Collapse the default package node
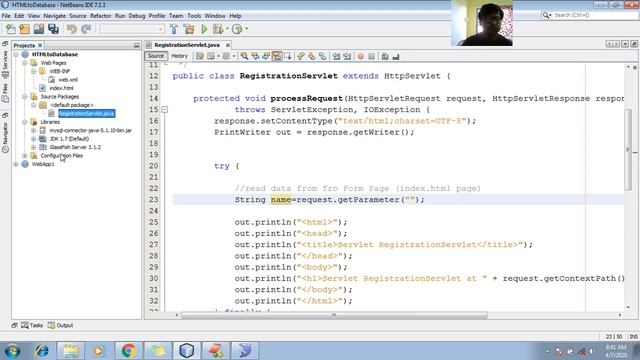640x360 pixels. 33,105
